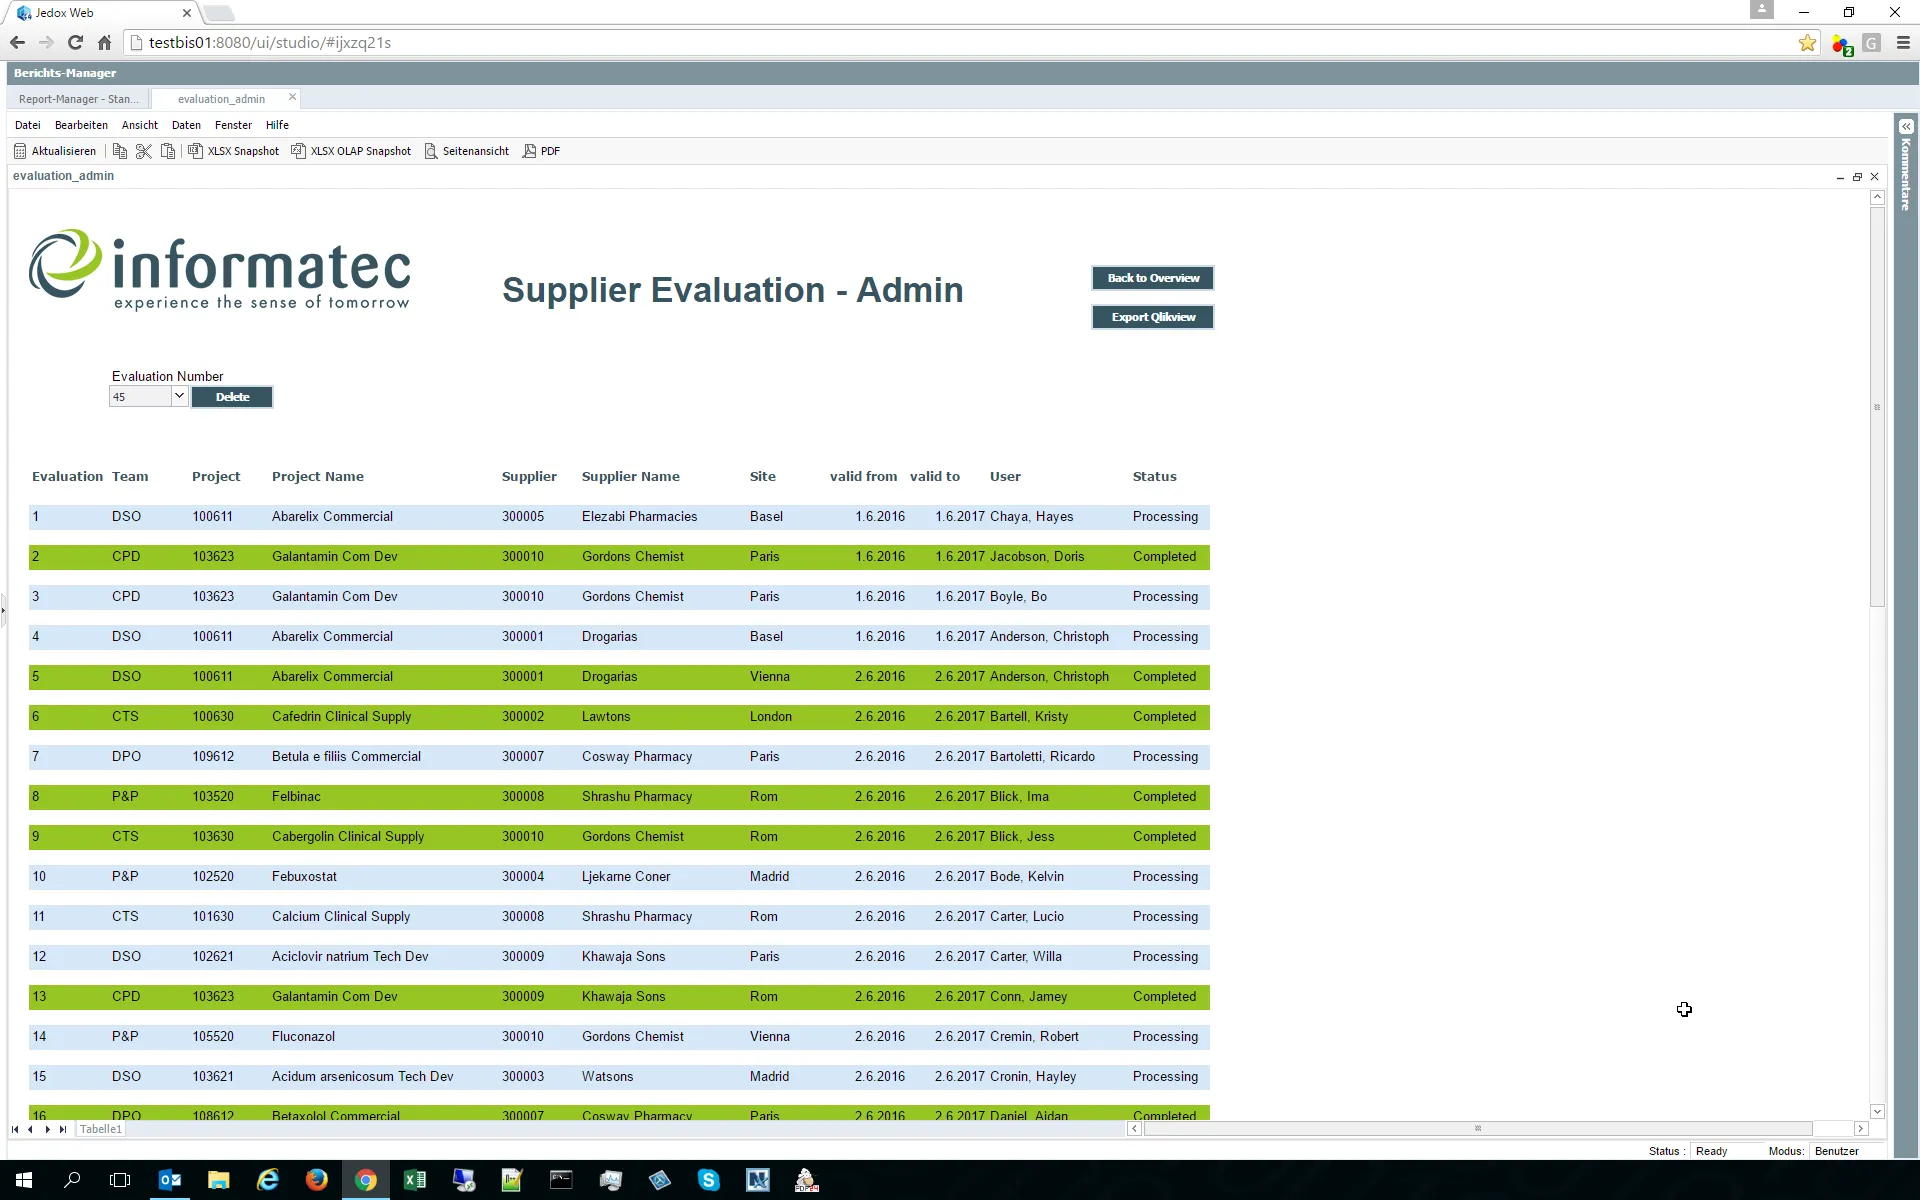Click the bookmark star icon
Viewport: 1920px width, 1200px height.
click(x=1807, y=42)
